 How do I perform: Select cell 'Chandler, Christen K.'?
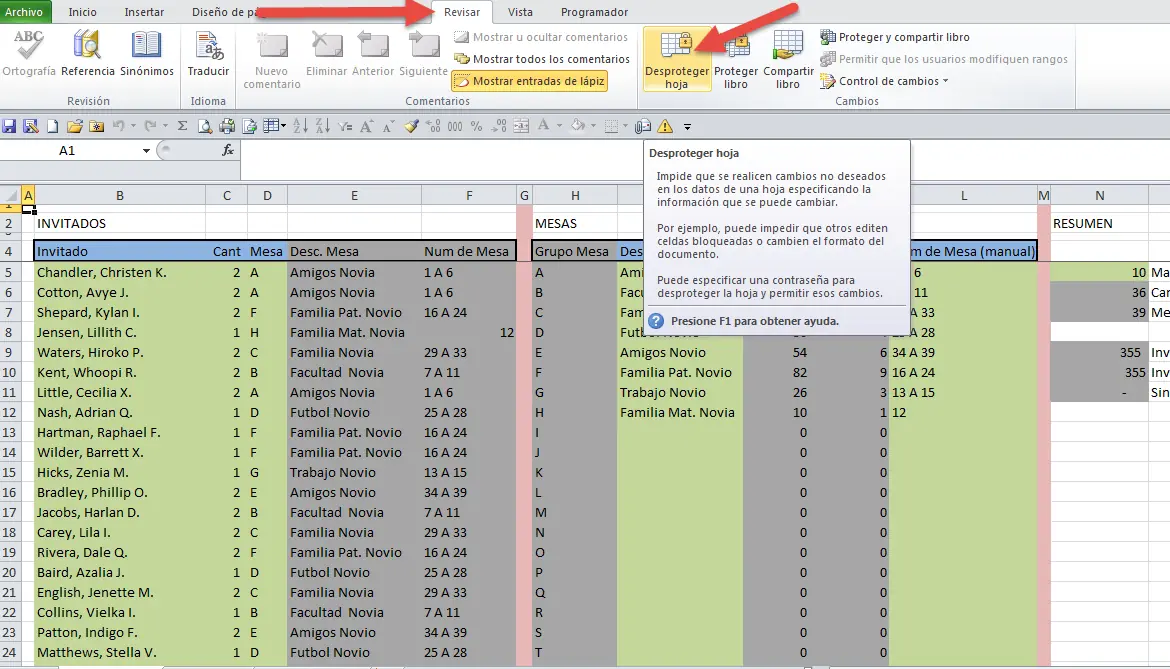119,272
